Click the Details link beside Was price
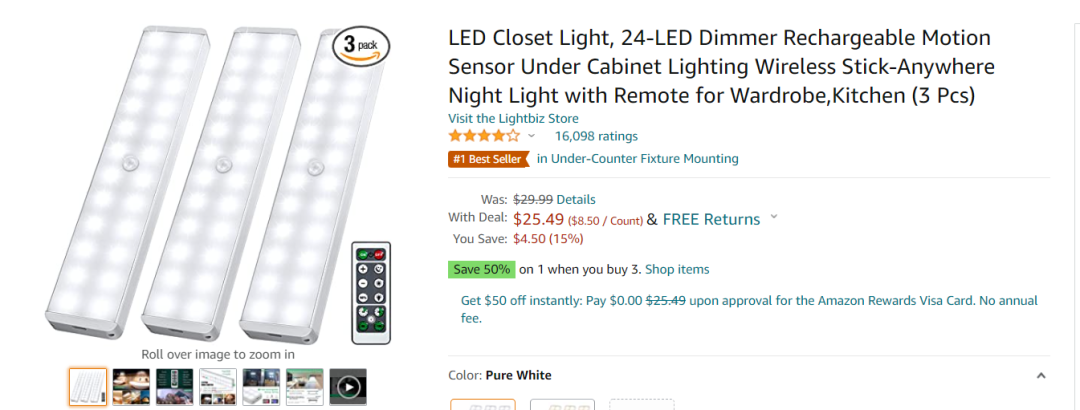The width and height of the screenshot is (1080, 410). [576, 199]
